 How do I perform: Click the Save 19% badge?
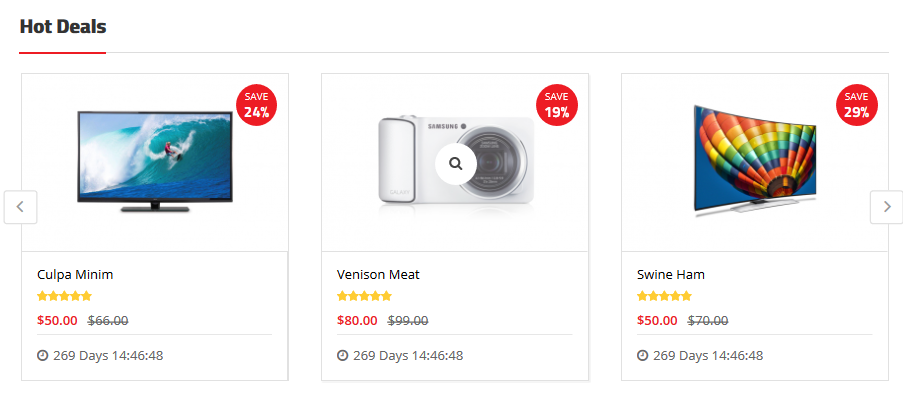(x=556, y=106)
